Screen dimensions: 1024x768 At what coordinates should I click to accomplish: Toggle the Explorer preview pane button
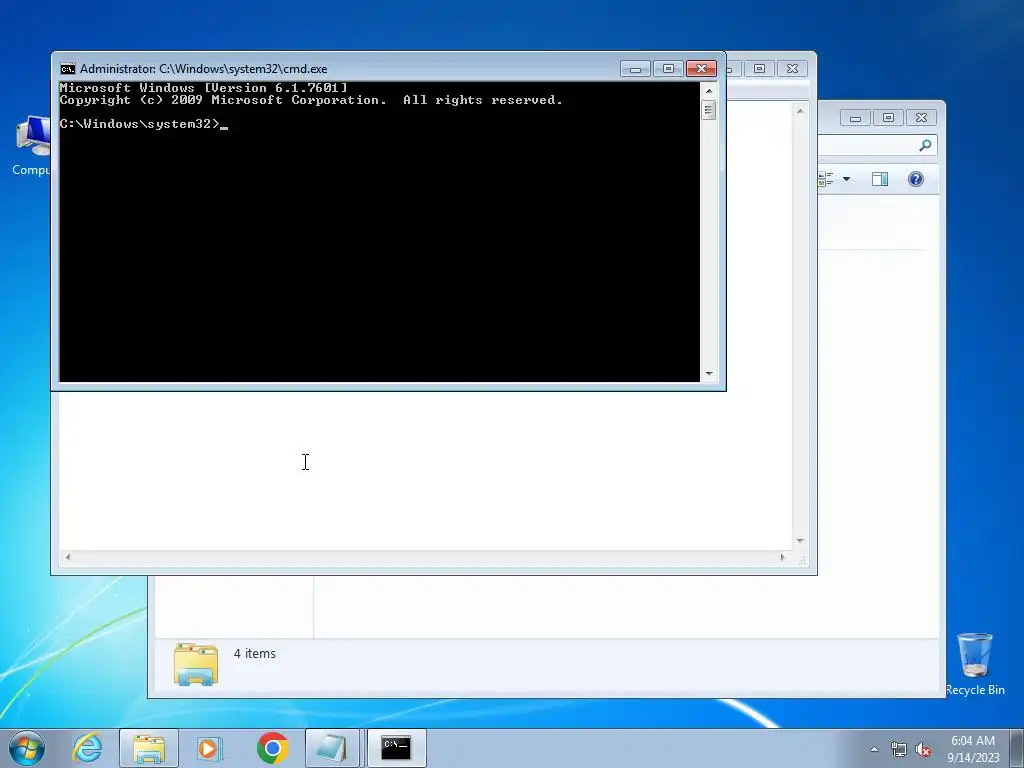(x=880, y=179)
